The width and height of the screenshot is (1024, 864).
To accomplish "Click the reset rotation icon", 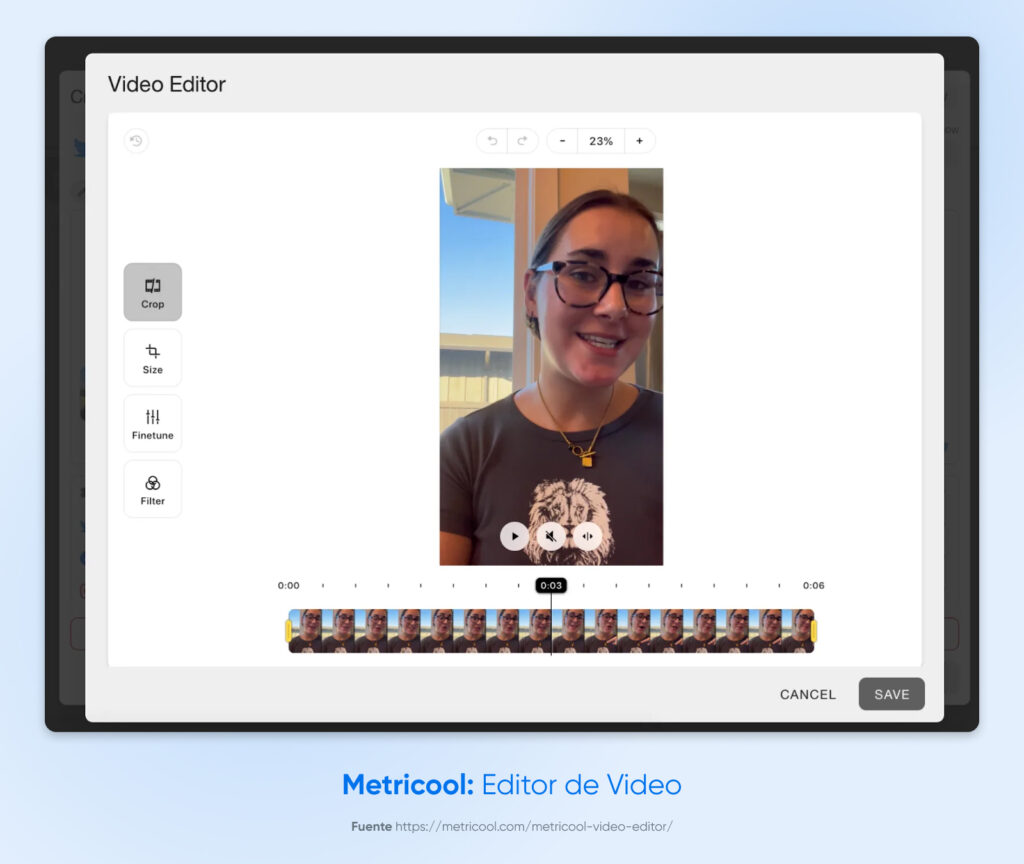I will tap(135, 141).
